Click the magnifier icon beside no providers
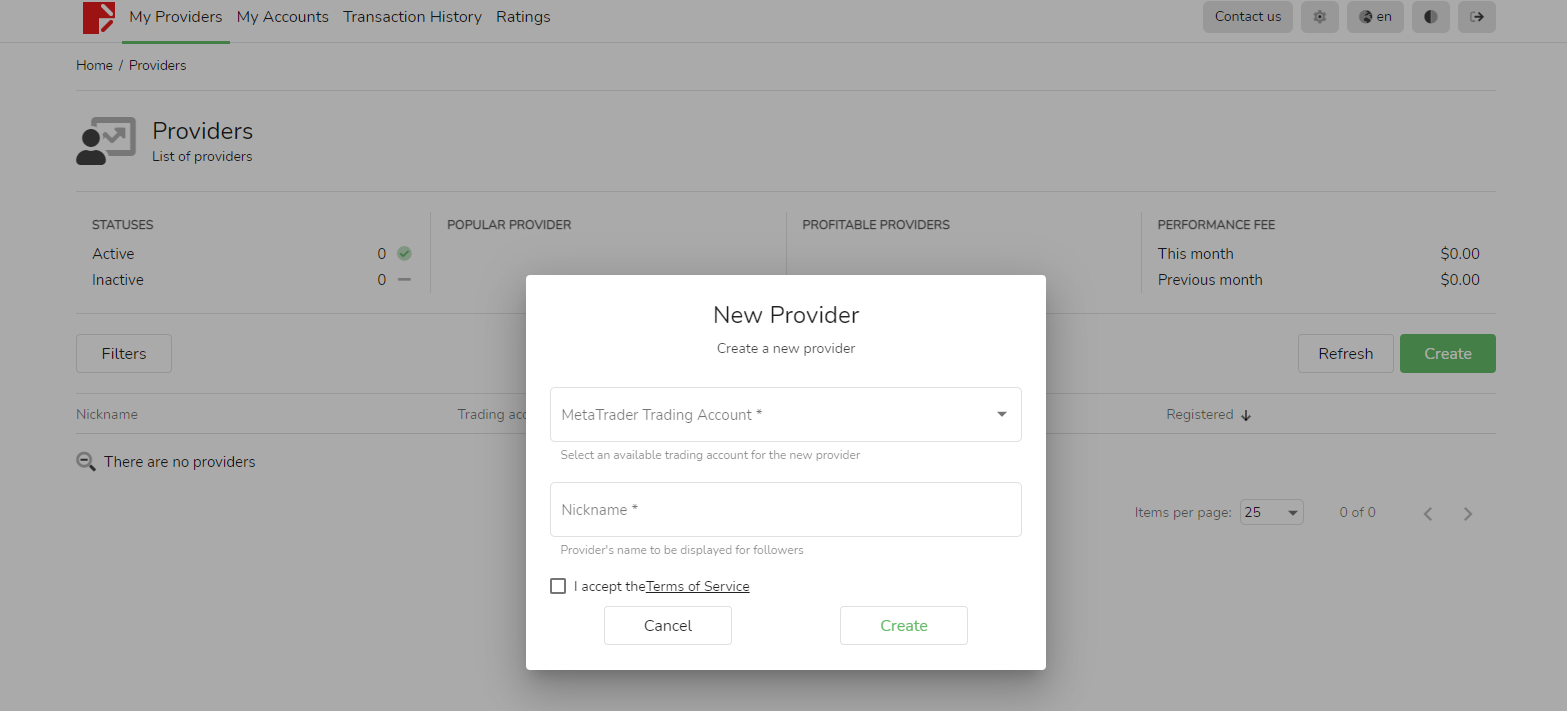The height and width of the screenshot is (711, 1567). tap(86, 462)
